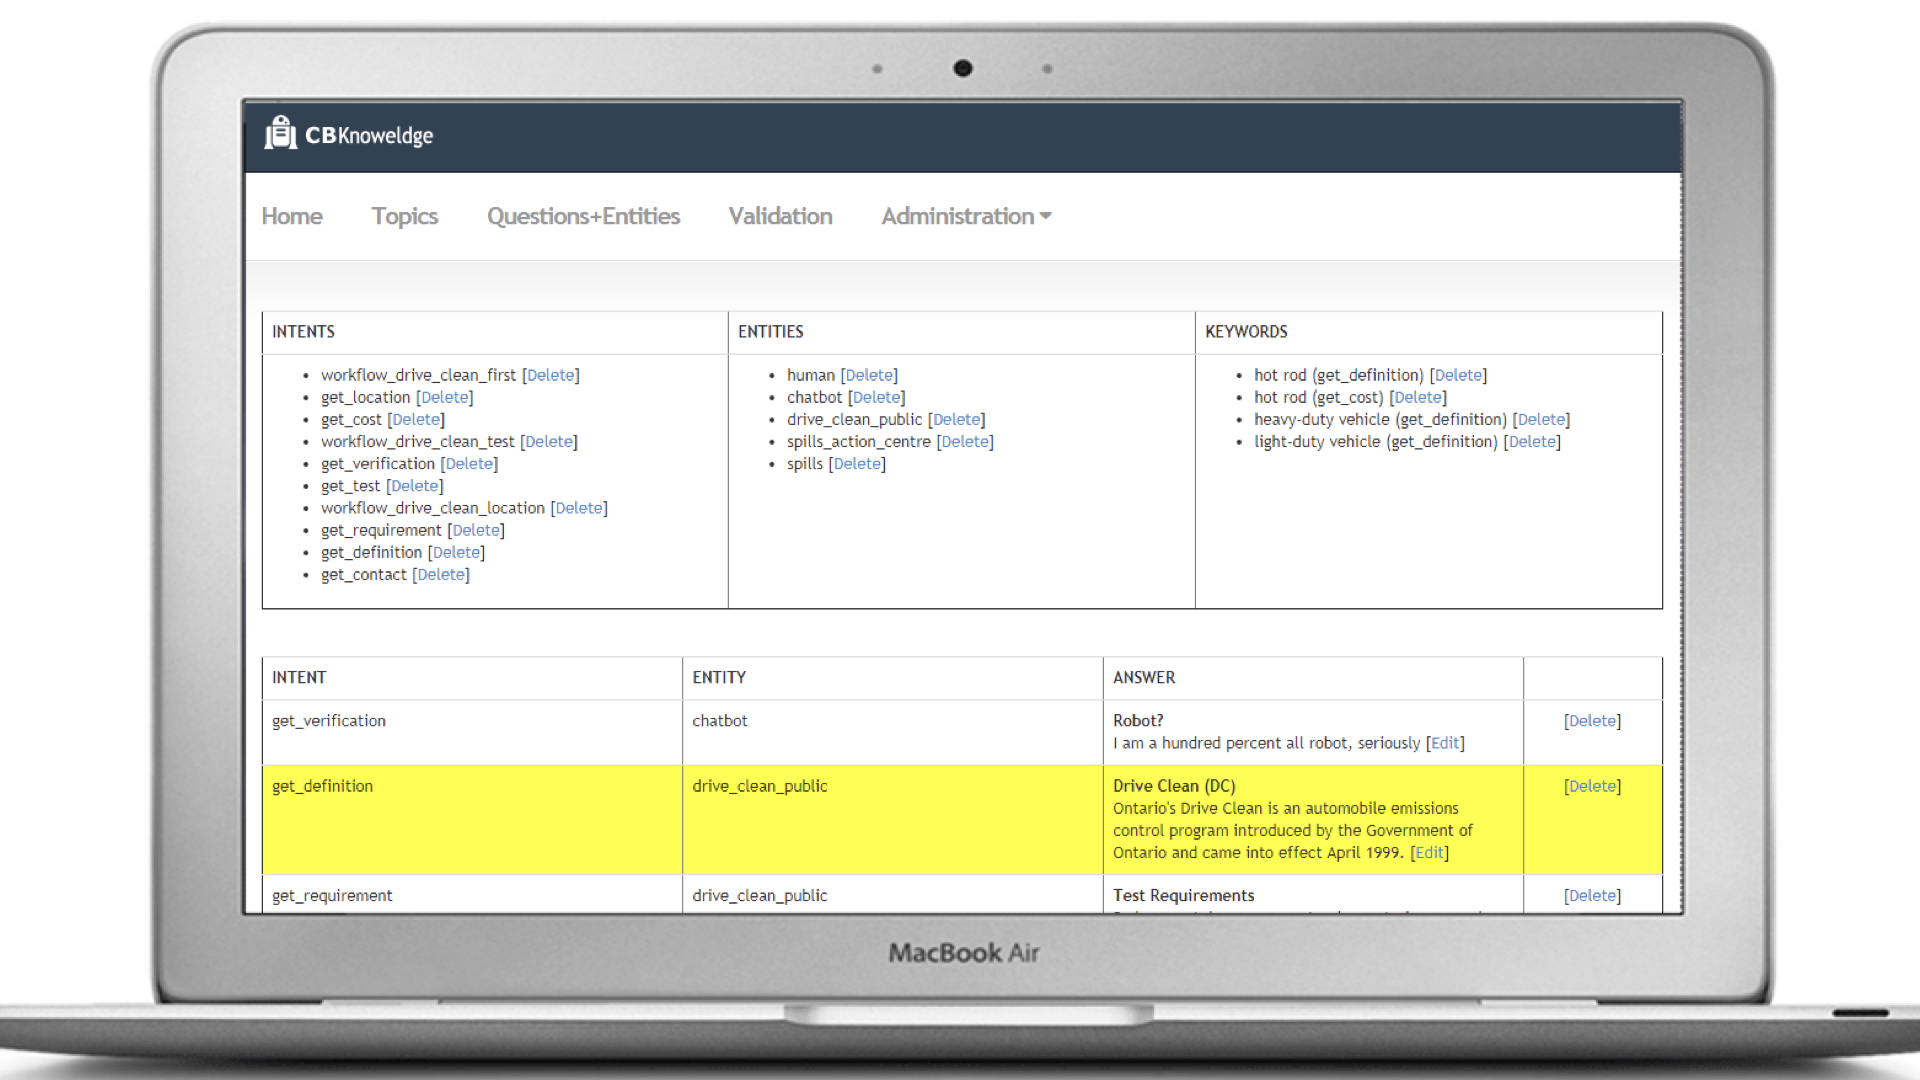
Task: Edit the Drive Clean (DC) answer
Action: click(x=1430, y=852)
